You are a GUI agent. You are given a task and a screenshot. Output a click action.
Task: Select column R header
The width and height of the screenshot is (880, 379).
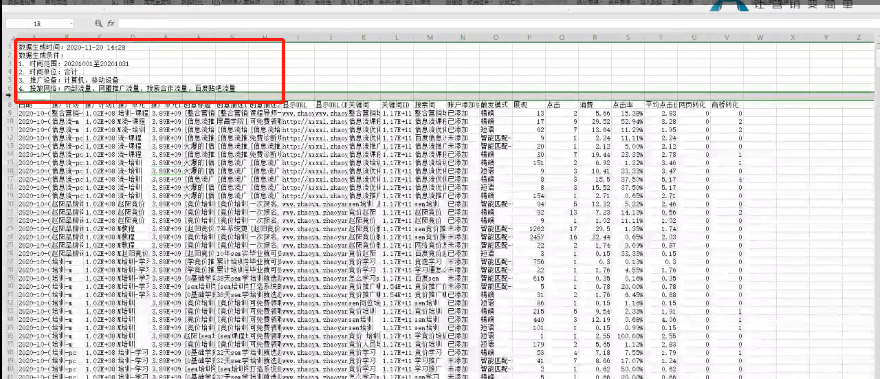point(594,38)
